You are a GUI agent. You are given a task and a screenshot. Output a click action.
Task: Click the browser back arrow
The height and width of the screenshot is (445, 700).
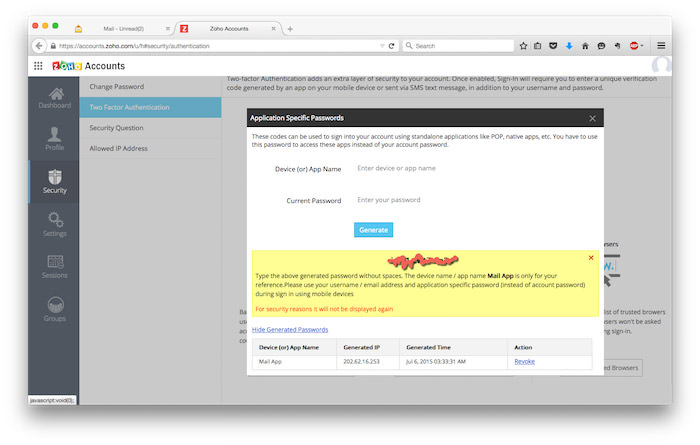[39, 46]
